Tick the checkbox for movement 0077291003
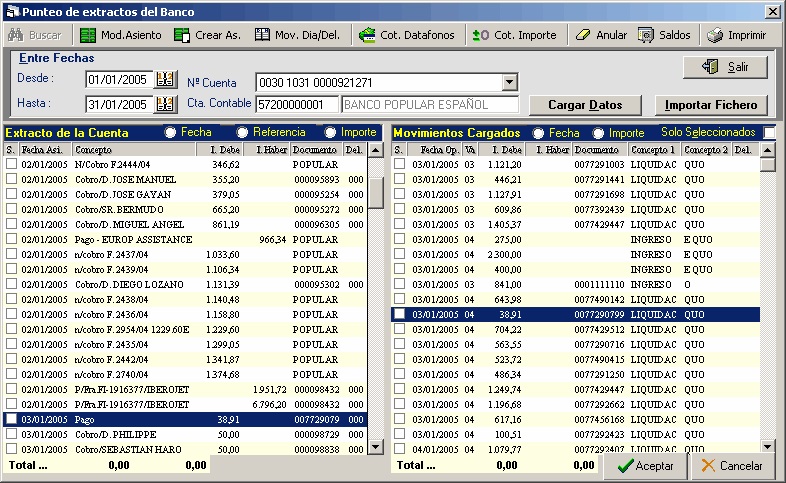786x483 pixels. tap(399, 164)
